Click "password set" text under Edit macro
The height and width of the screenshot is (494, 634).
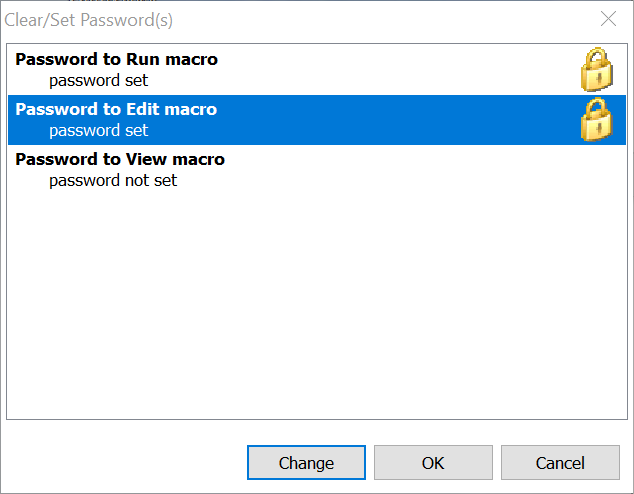click(98, 131)
